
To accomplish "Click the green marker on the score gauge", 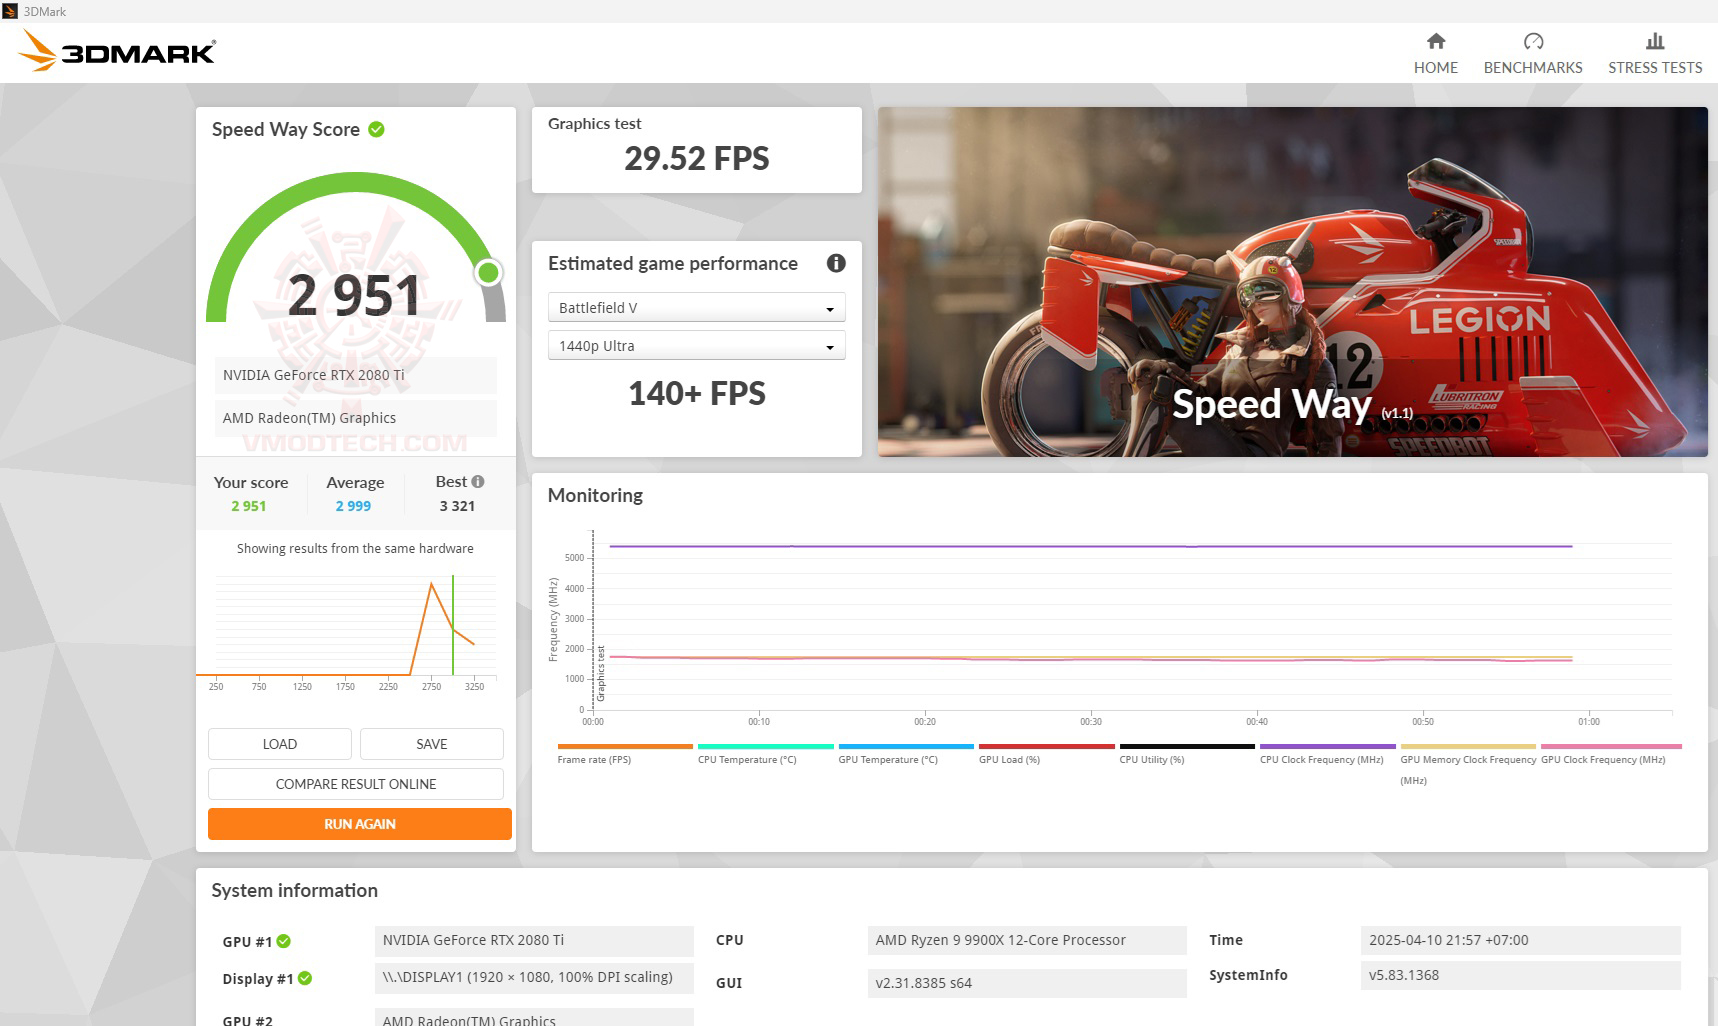I will (x=487, y=271).
